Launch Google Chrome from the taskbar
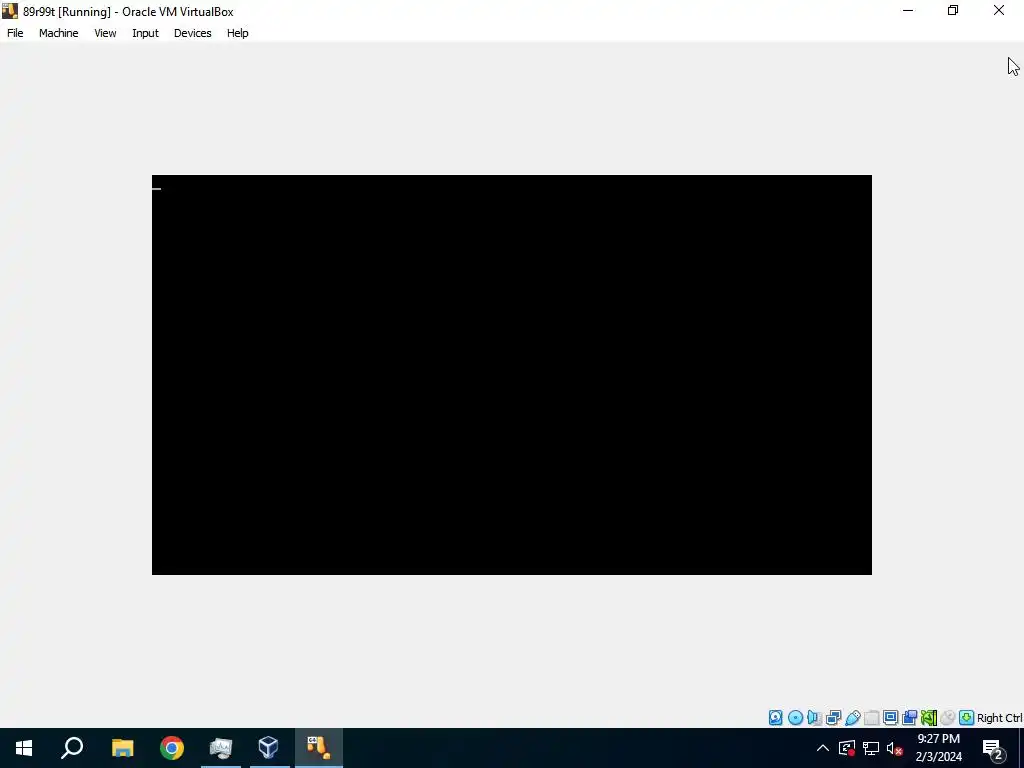Screen dimensions: 1024x768 click(172, 748)
